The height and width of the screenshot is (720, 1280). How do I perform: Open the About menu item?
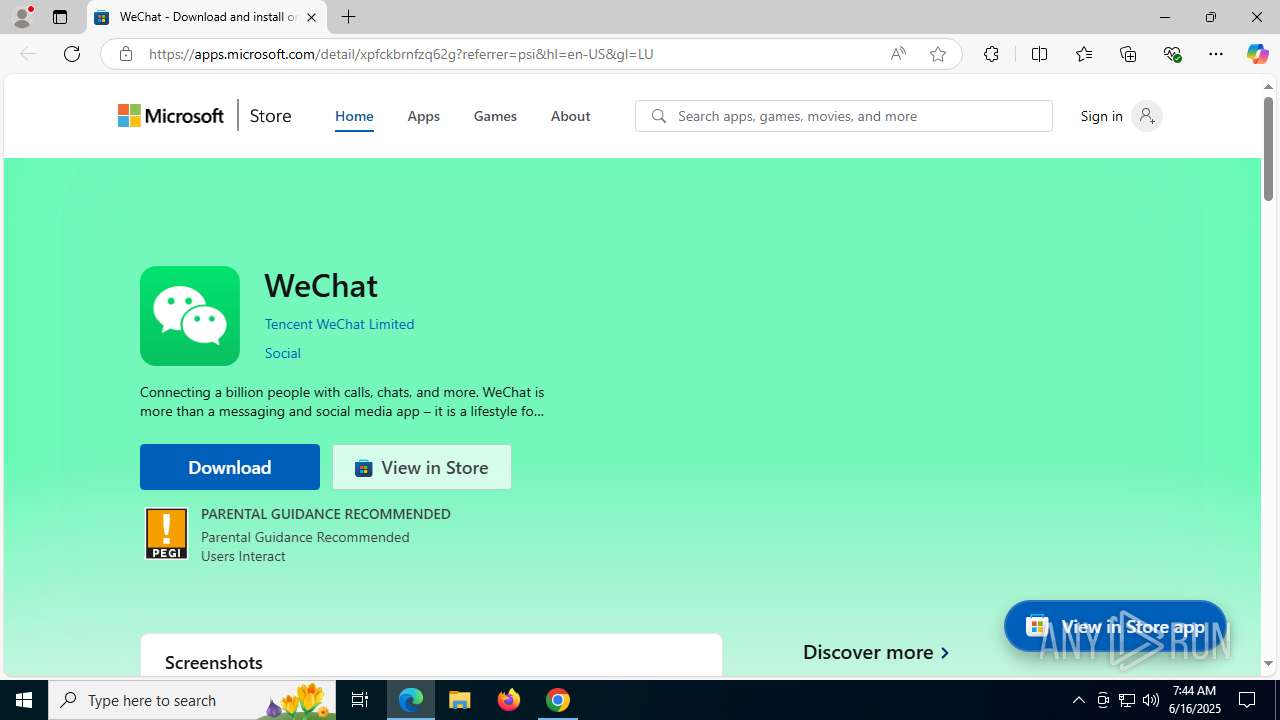[x=570, y=116]
